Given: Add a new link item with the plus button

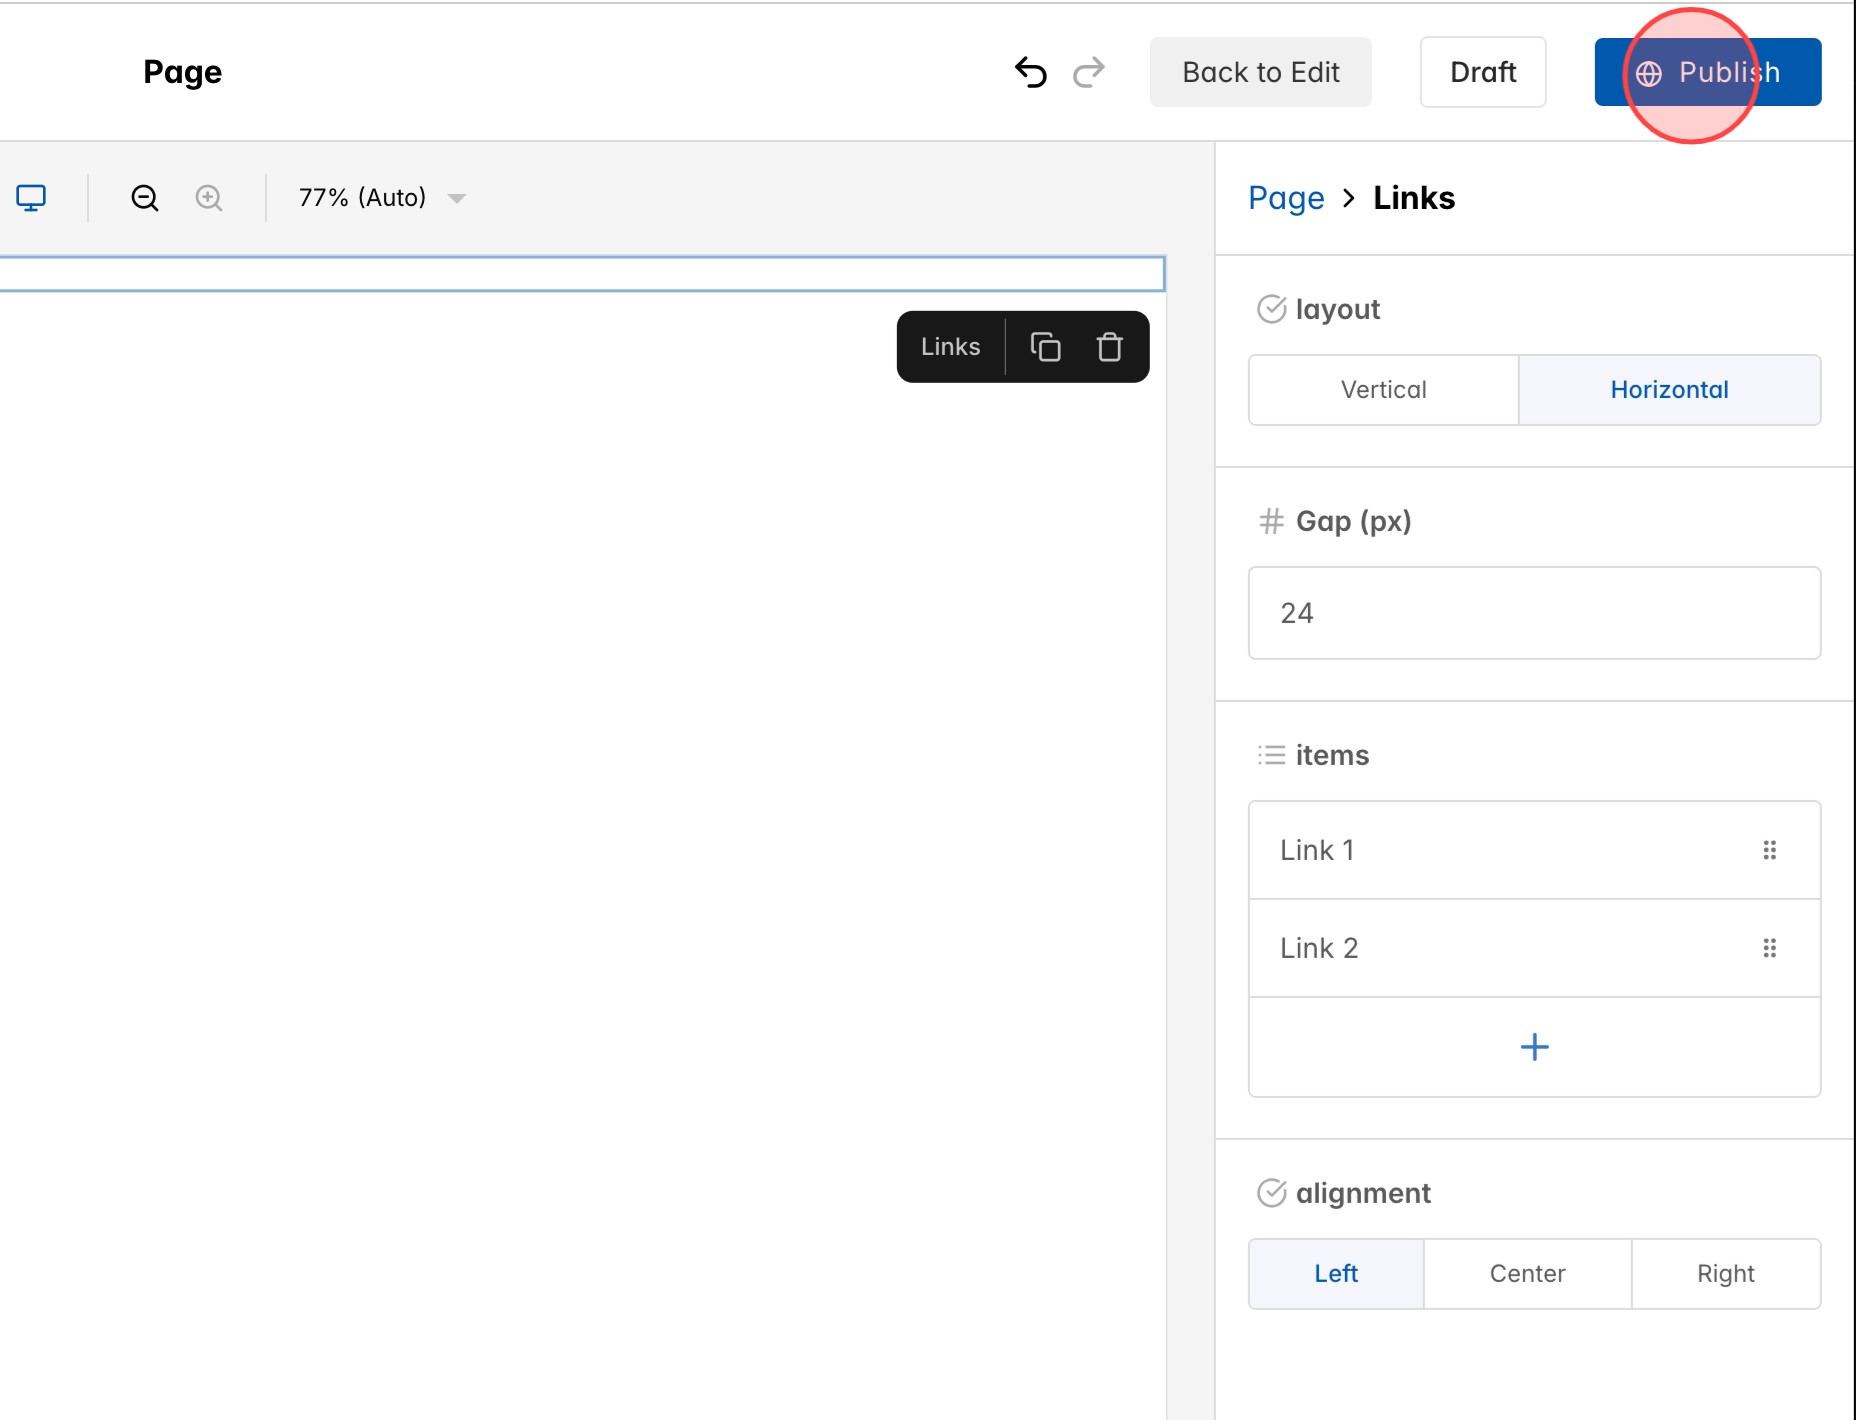Looking at the screenshot, I should [x=1534, y=1047].
